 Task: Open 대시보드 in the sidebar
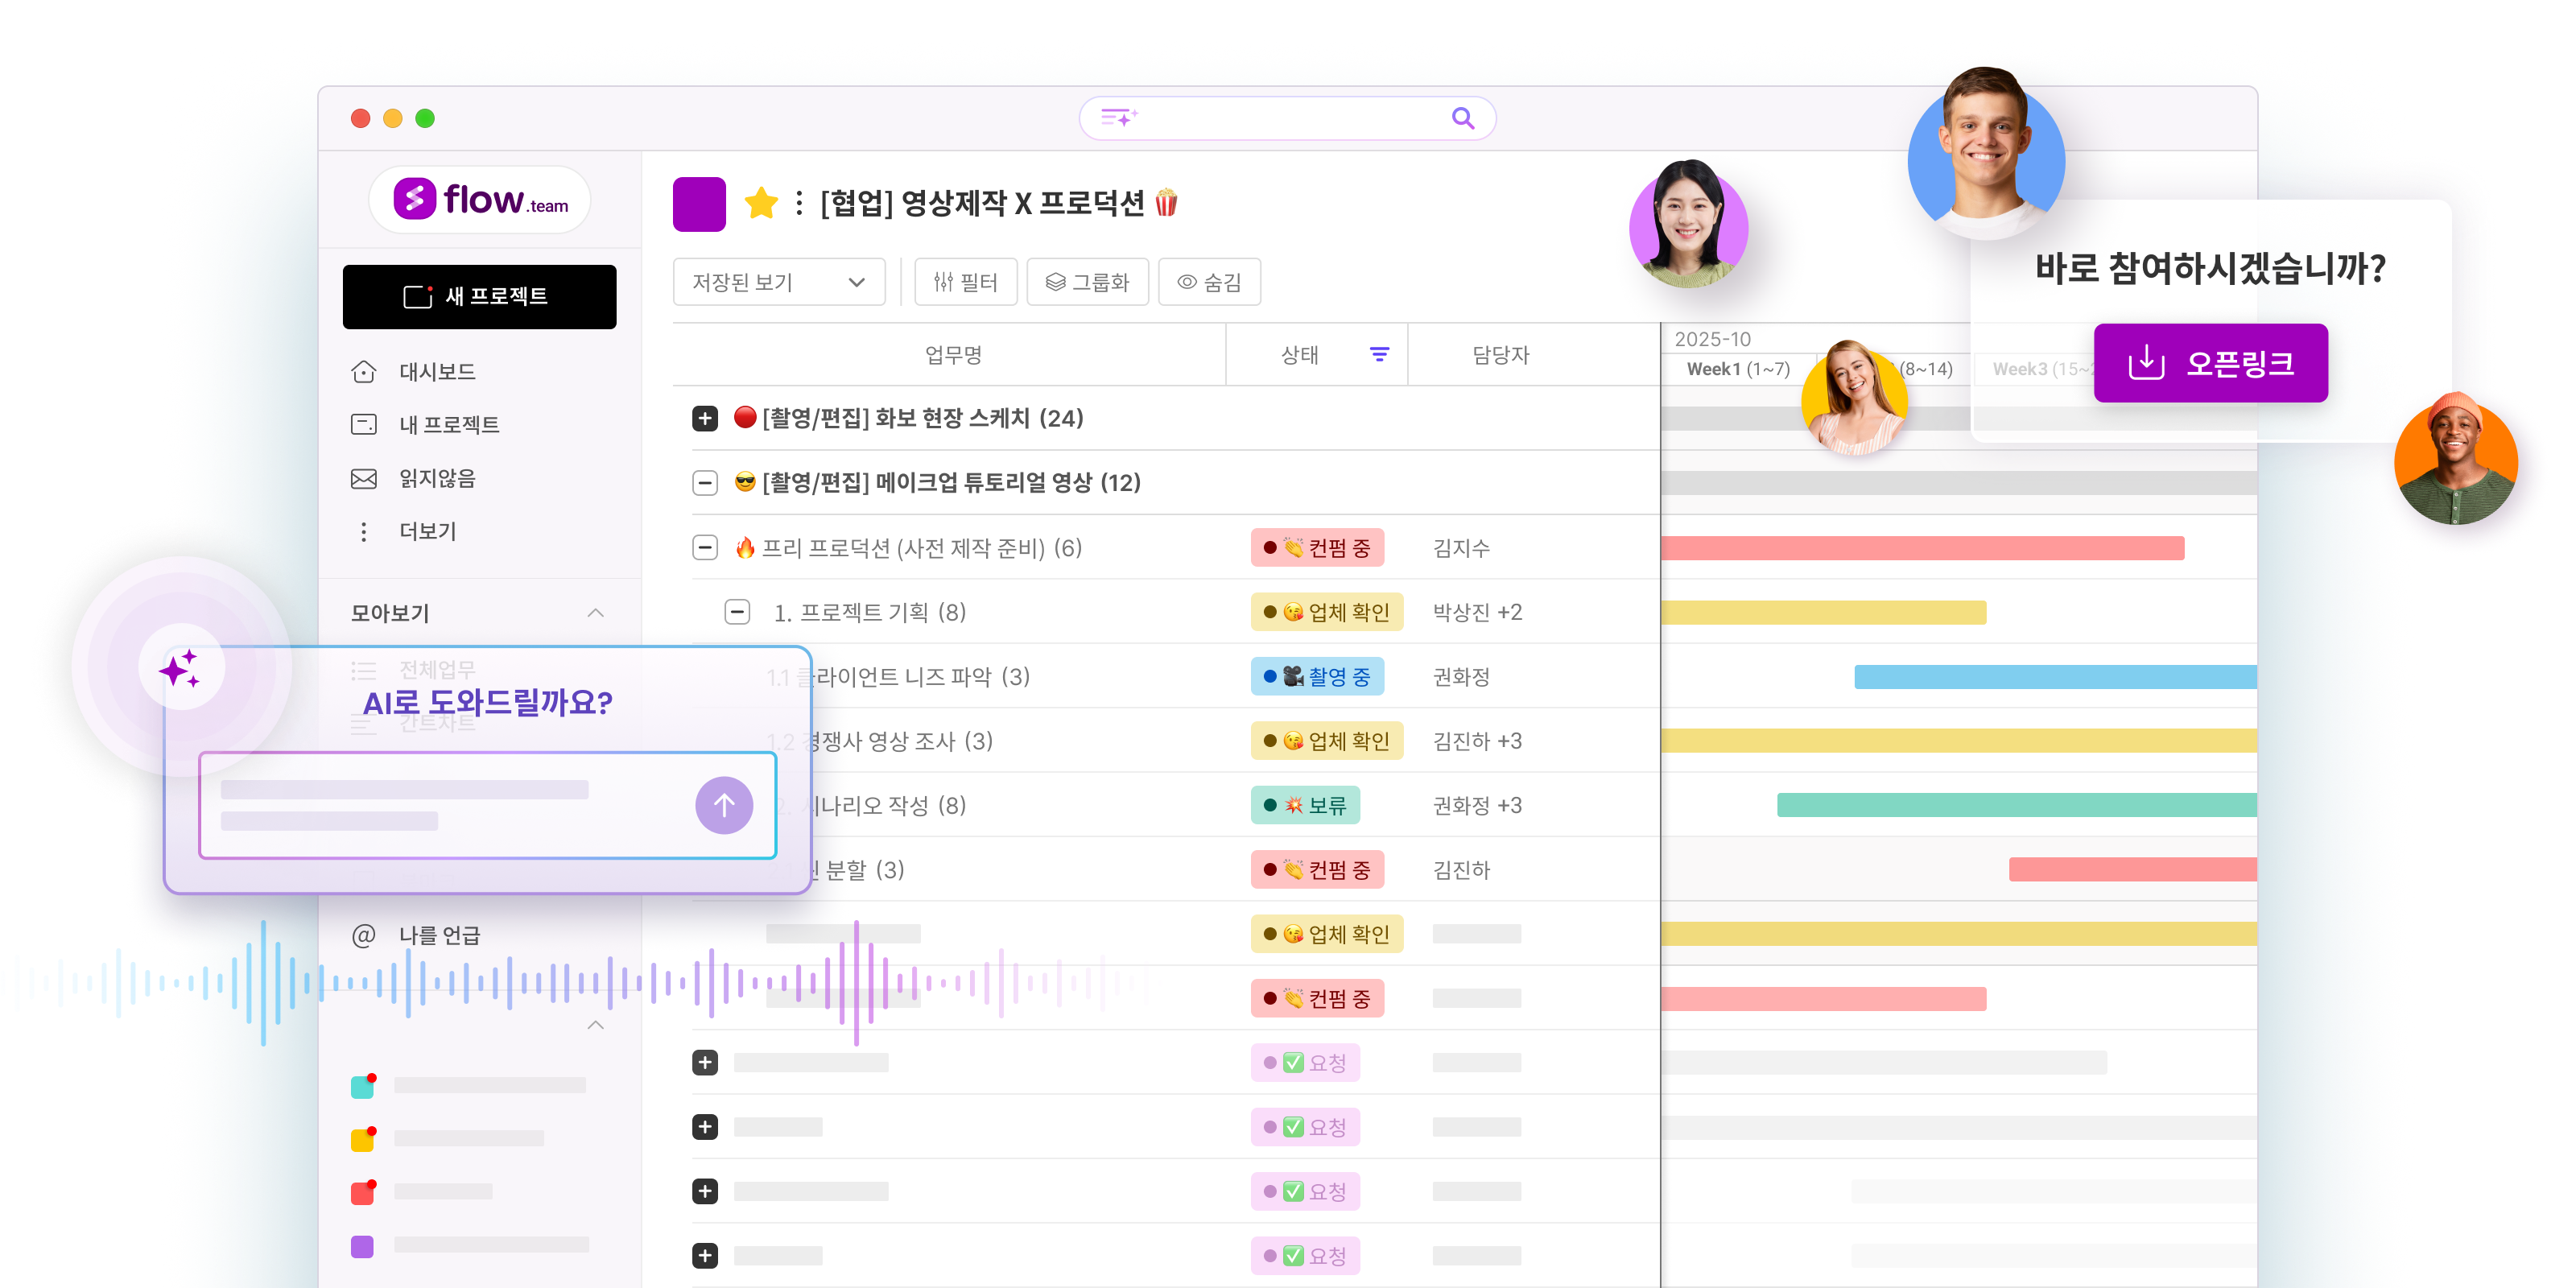coord(436,372)
